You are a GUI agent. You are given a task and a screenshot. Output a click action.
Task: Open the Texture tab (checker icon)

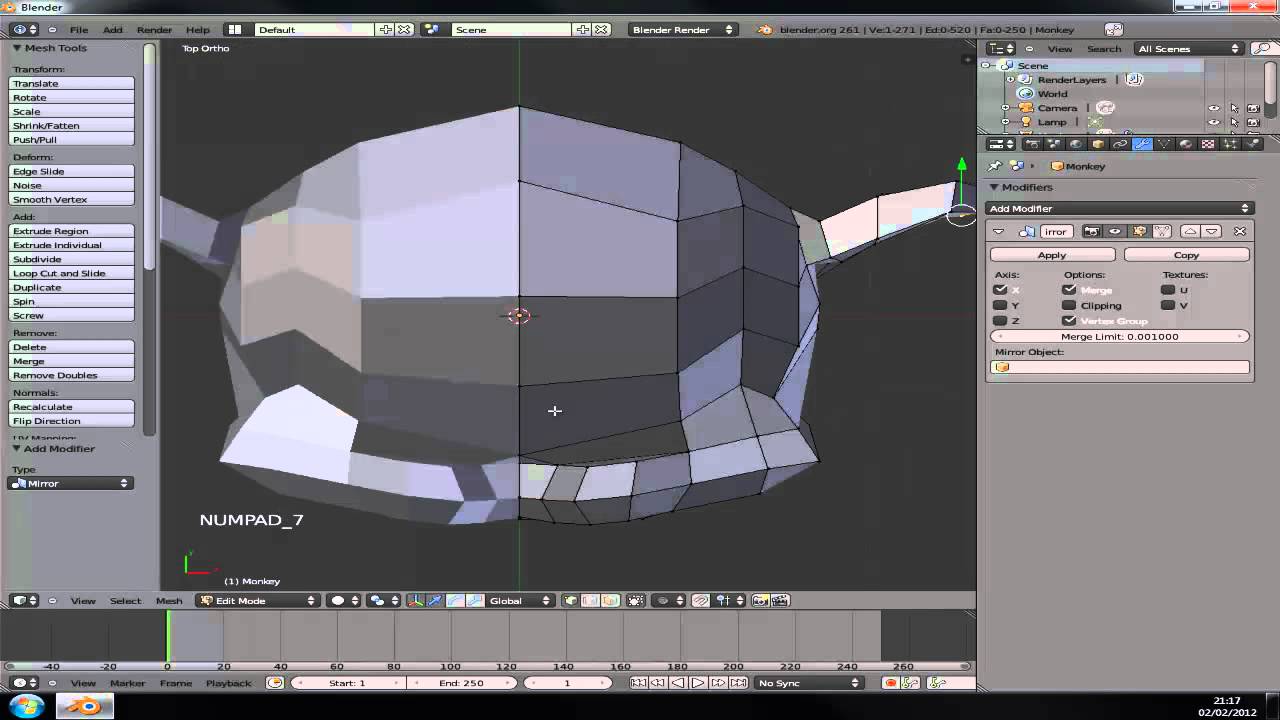[1208, 144]
